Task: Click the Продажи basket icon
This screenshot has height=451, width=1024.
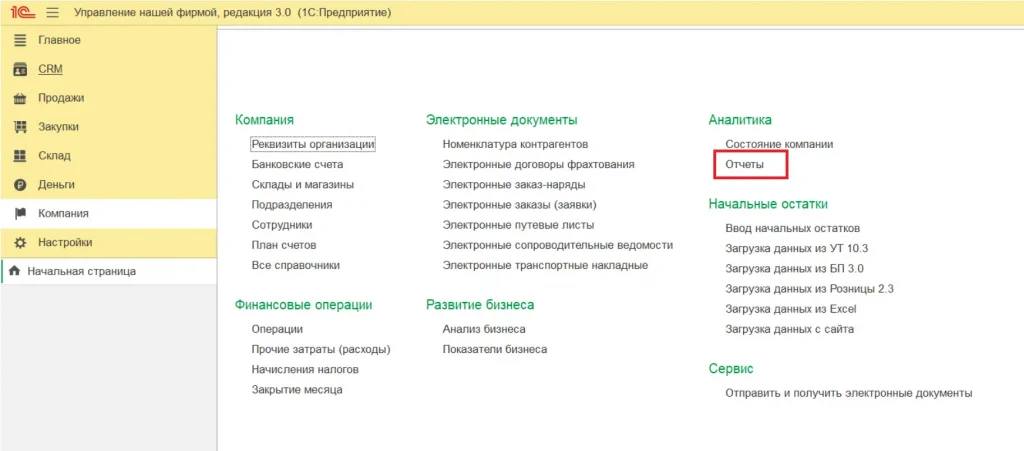Action: point(19,98)
